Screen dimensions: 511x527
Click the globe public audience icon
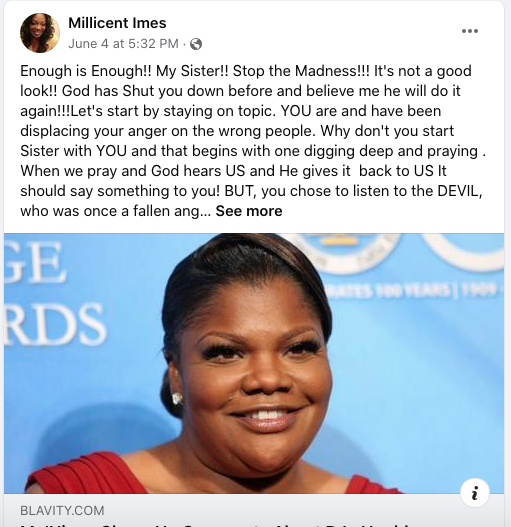(x=196, y=44)
